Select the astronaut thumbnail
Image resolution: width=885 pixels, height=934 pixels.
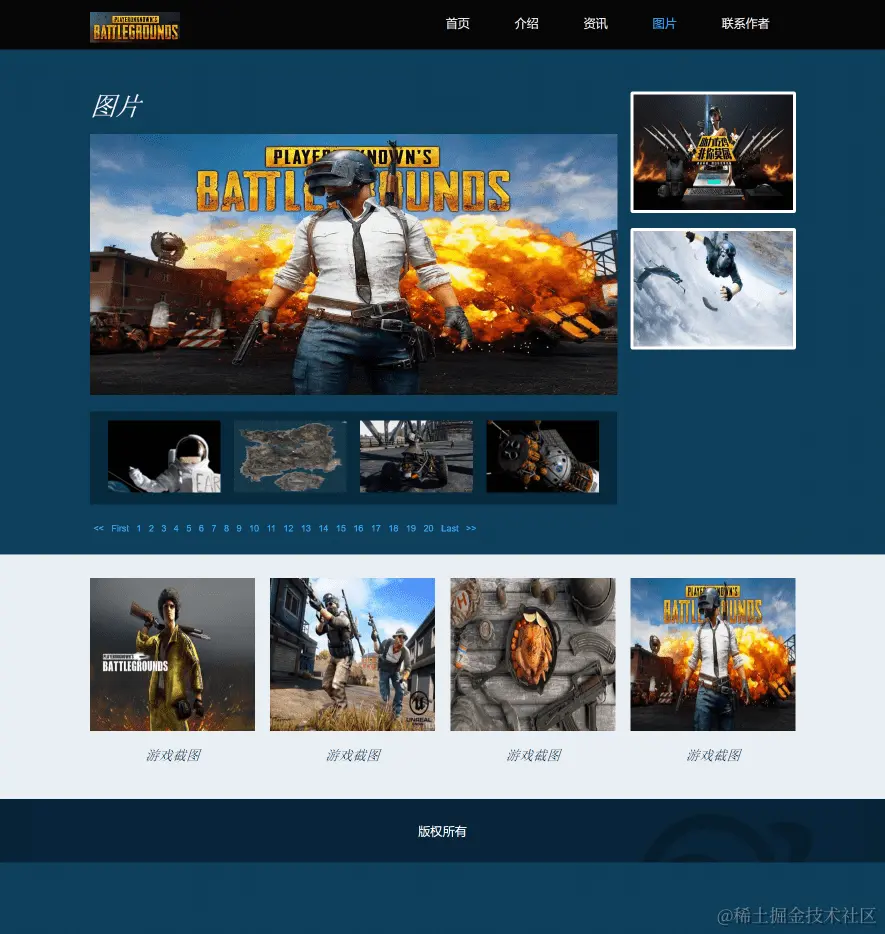click(x=164, y=456)
